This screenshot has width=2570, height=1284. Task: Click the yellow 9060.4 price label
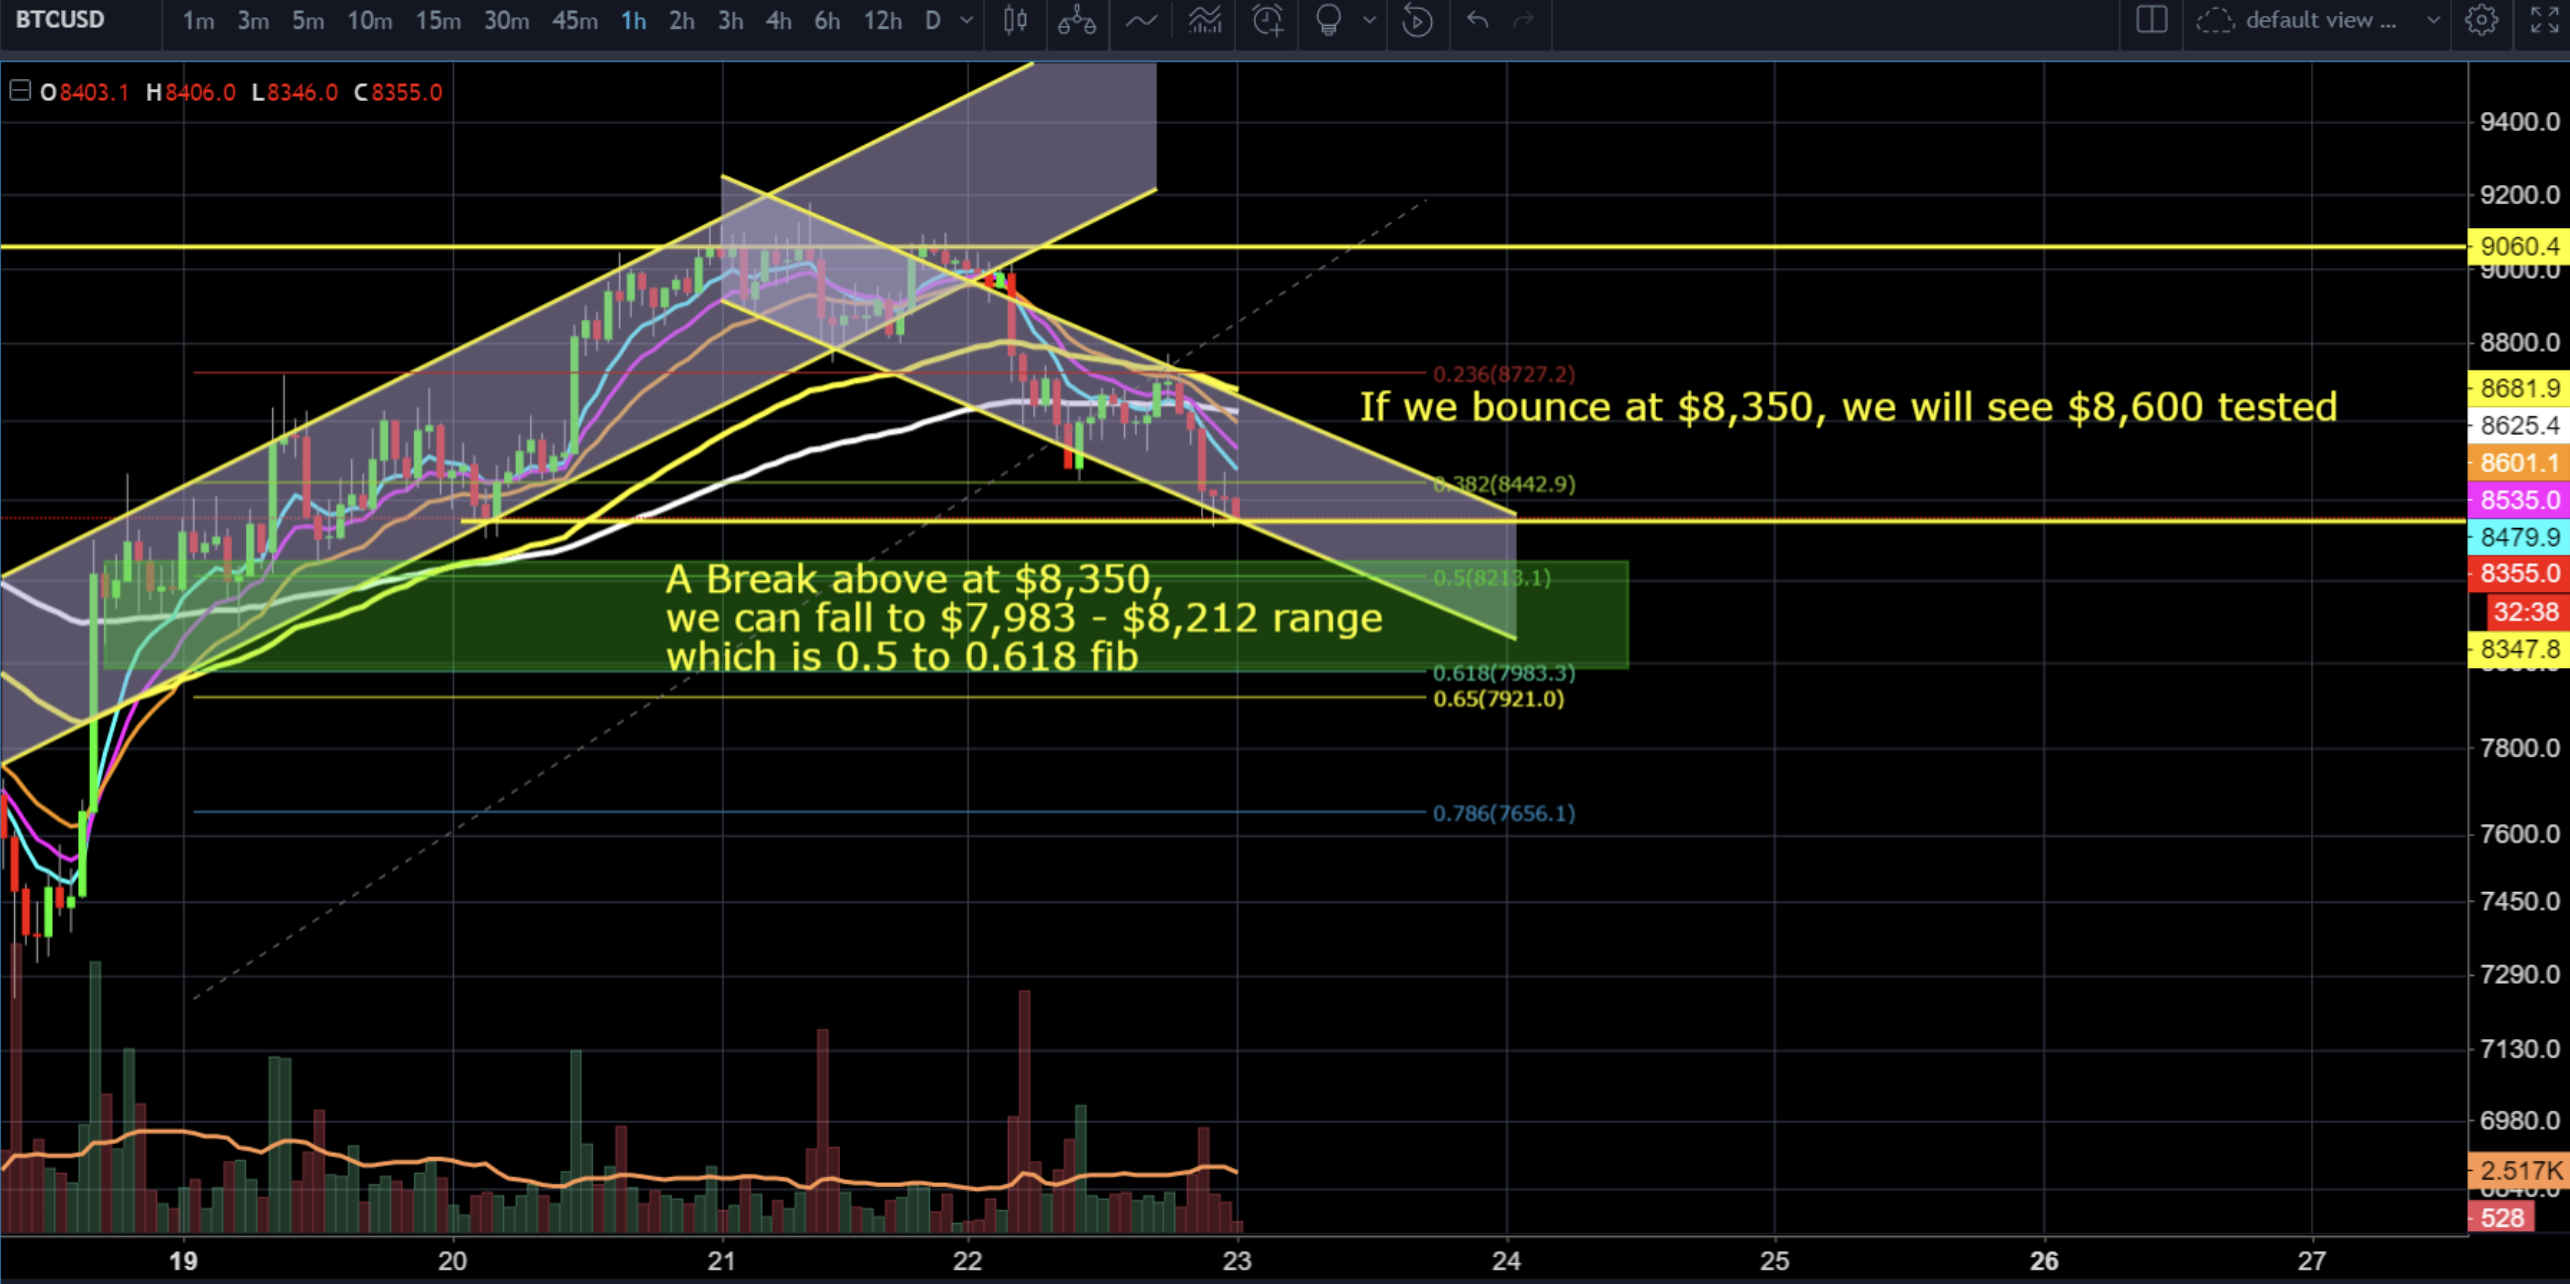(x=2518, y=246)
